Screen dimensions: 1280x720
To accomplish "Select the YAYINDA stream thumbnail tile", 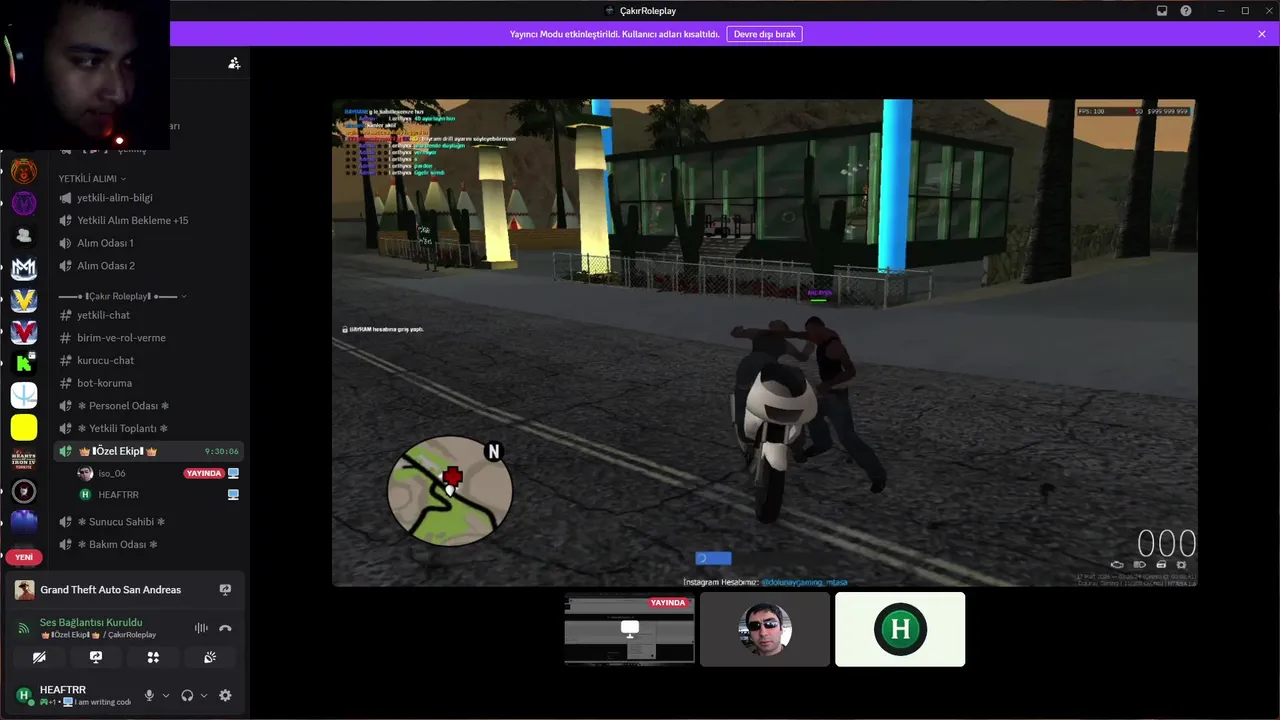I will point(629,629).
